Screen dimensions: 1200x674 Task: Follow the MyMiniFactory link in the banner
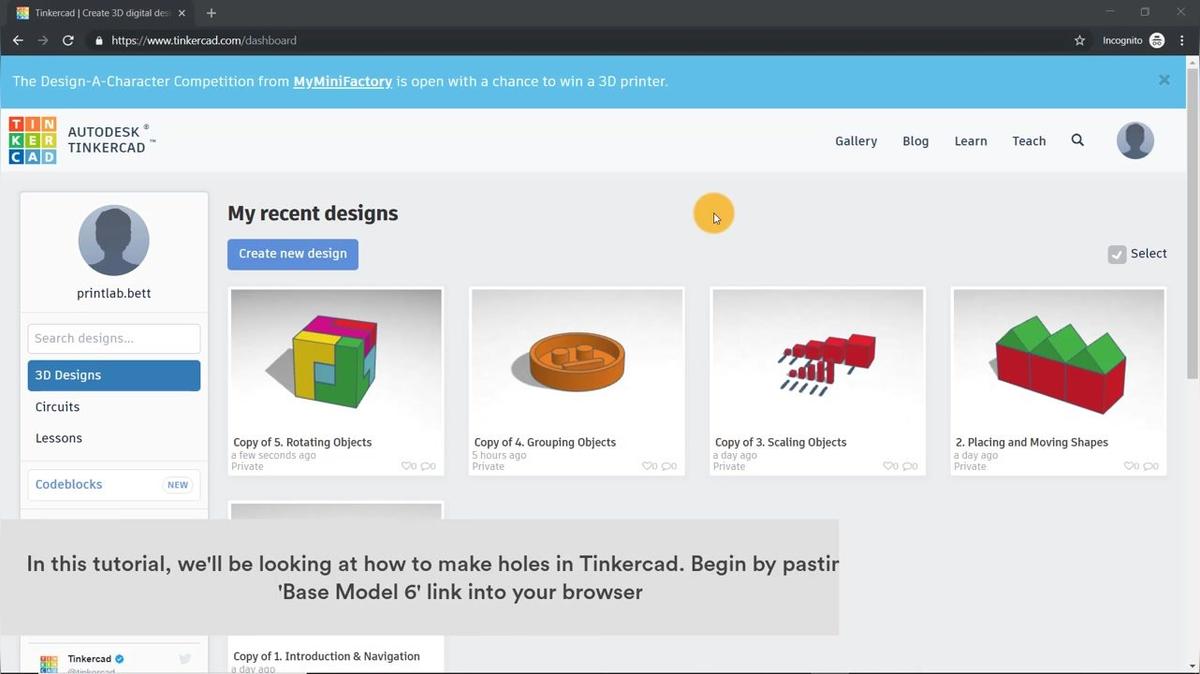[x=342, y=81]
